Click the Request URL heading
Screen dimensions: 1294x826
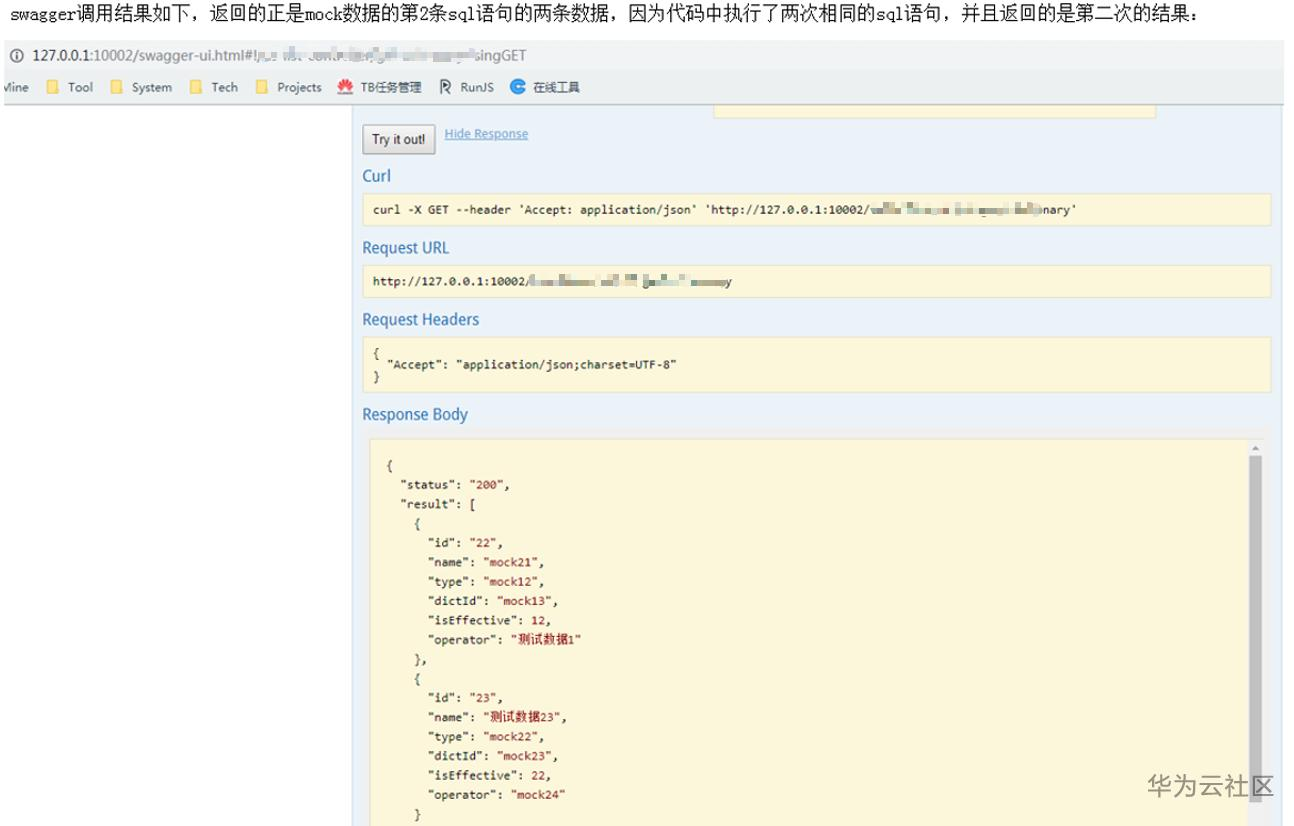(x=406, y=248)
